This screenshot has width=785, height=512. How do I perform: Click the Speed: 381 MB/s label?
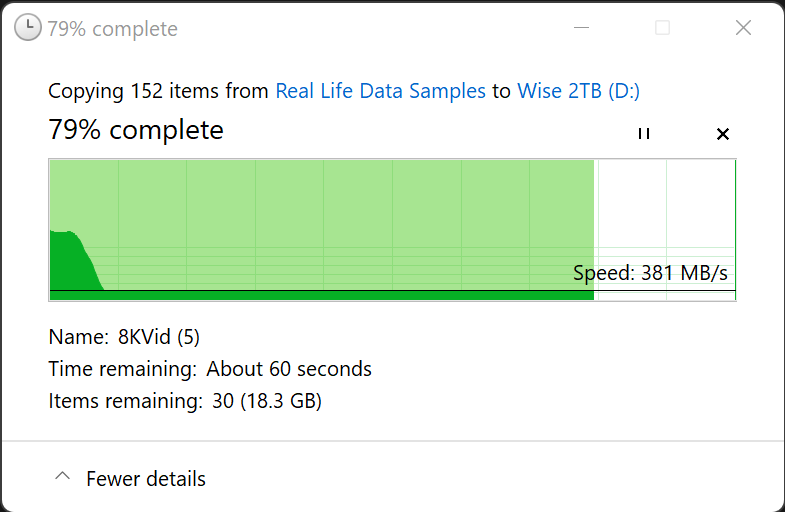coord(650,273)
